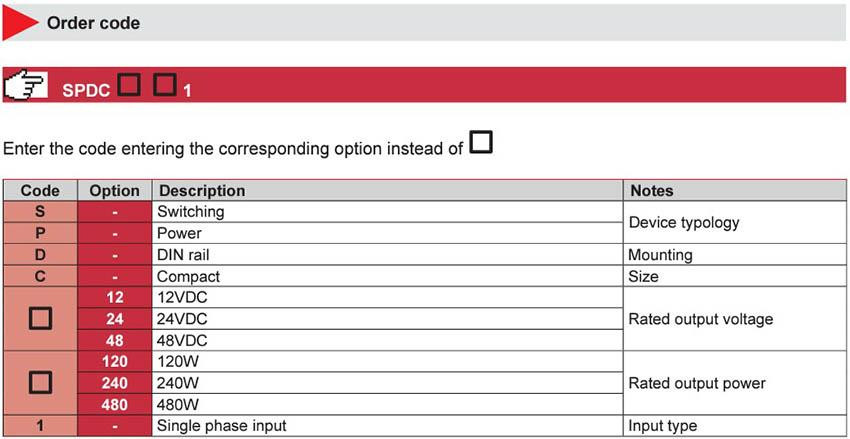This screenshot has height=439, width=850.
Task: Pick the 240 option for 240W power
Action: (x=115, y=383)
